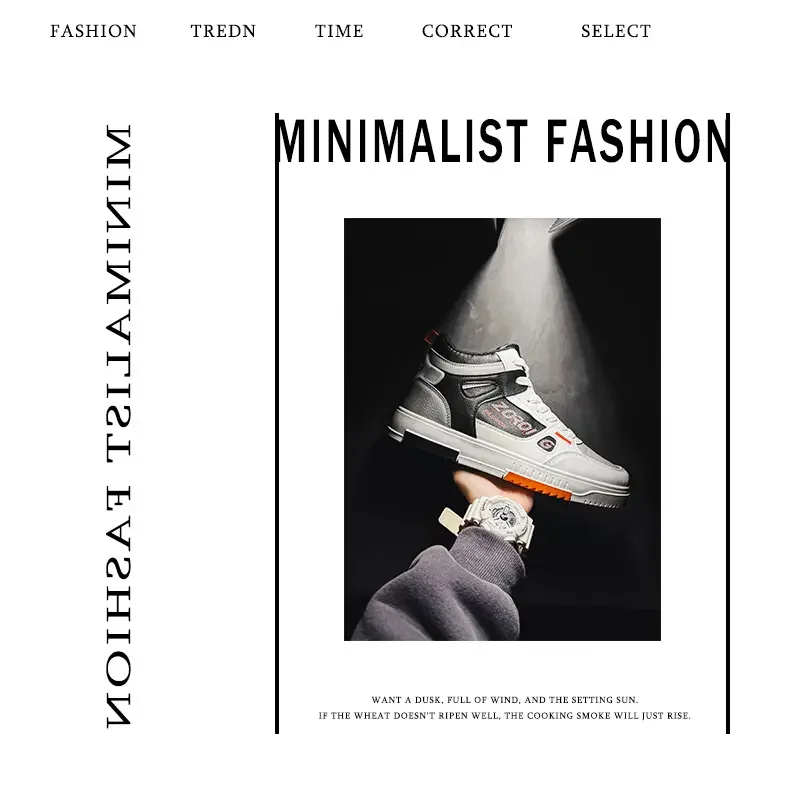
Task: Open the FASHION menu item
Action: pos(93,31)
